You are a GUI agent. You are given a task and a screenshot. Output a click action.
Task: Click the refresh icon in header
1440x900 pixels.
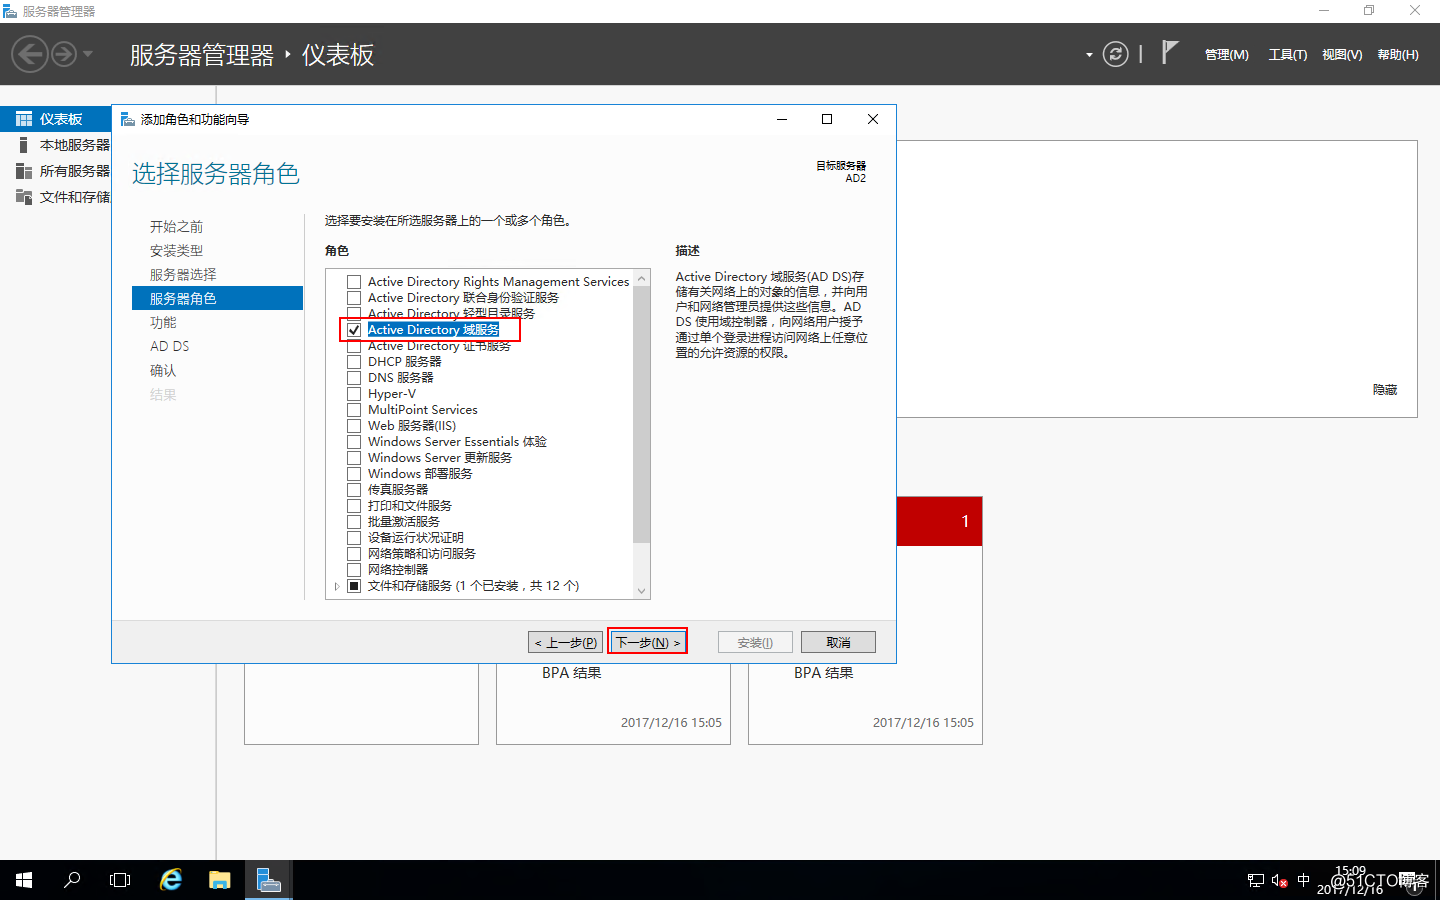click(1115, 54)
